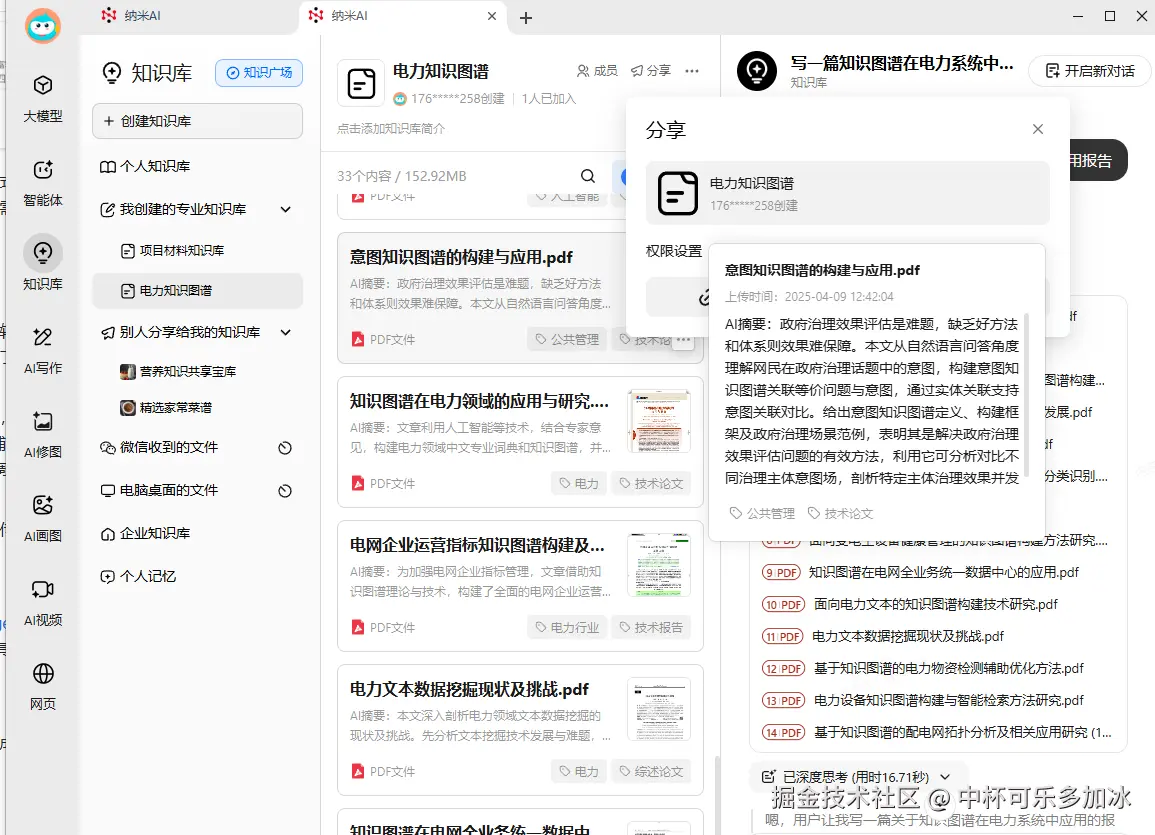Screen dimensions: 1155x835
Task: Open reference 电力设备知识图谱构建与智能检索方法研究.pdf
Action: (x=949, y=700)
